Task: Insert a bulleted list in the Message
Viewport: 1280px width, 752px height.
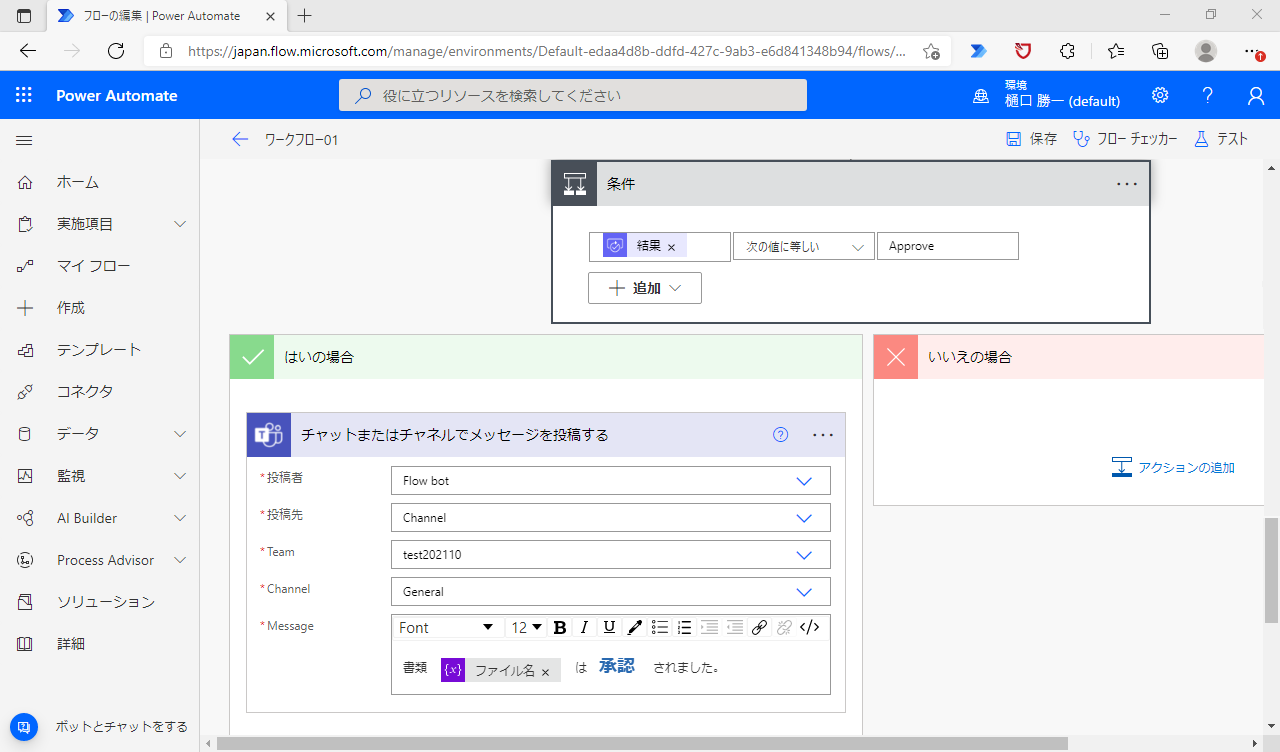Action: [x=660, y=627]
